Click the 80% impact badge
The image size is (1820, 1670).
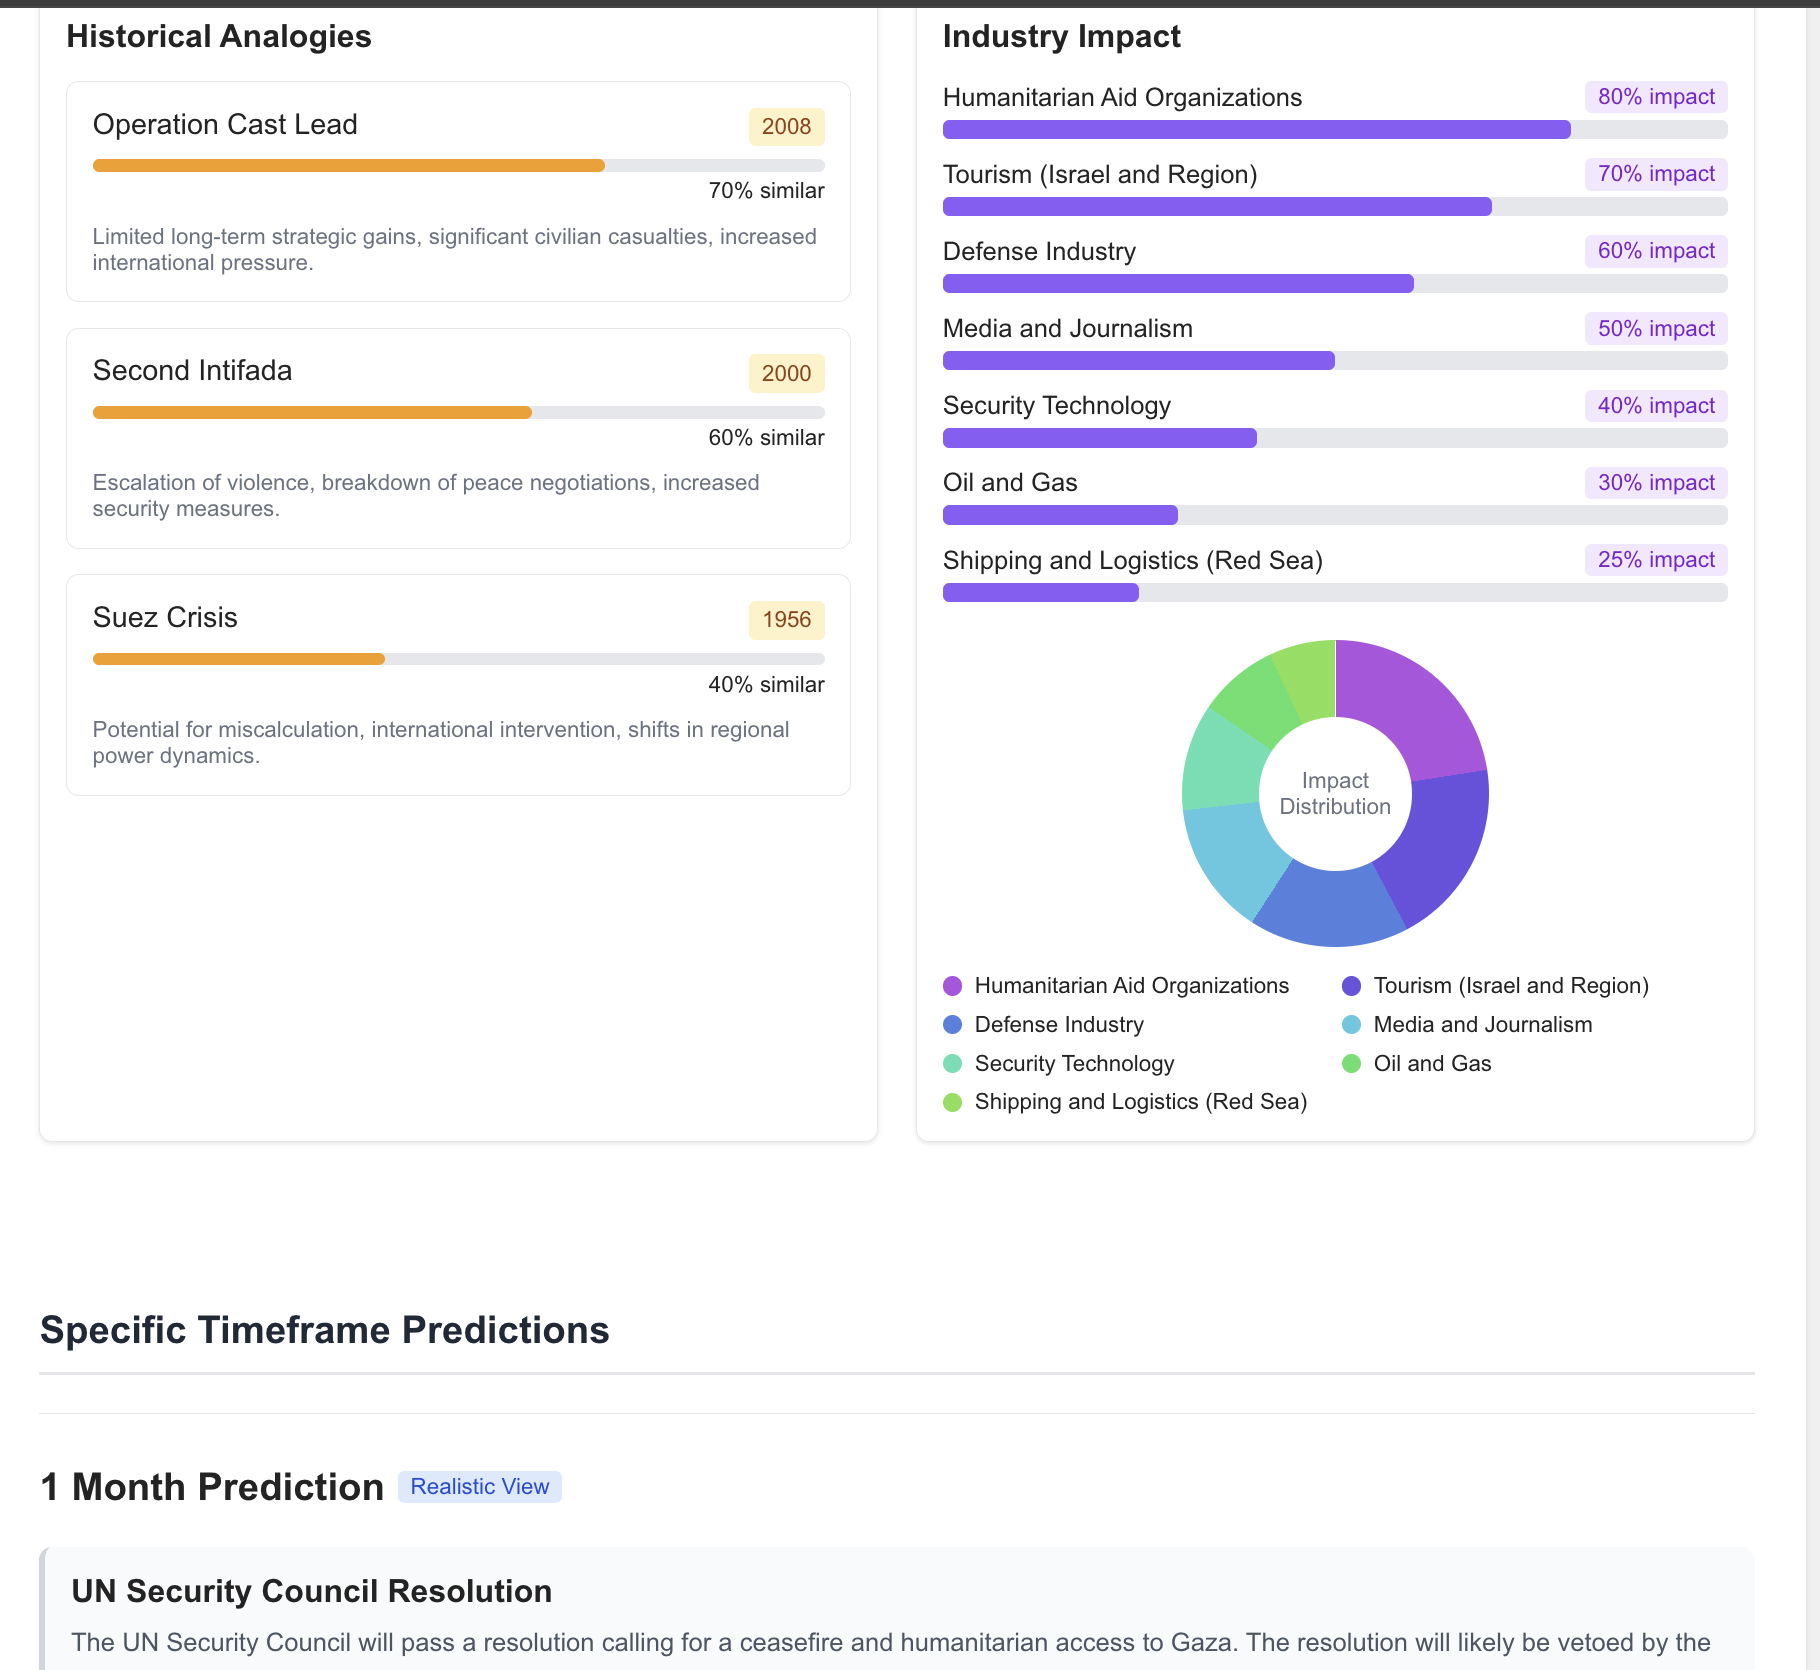1655,97
